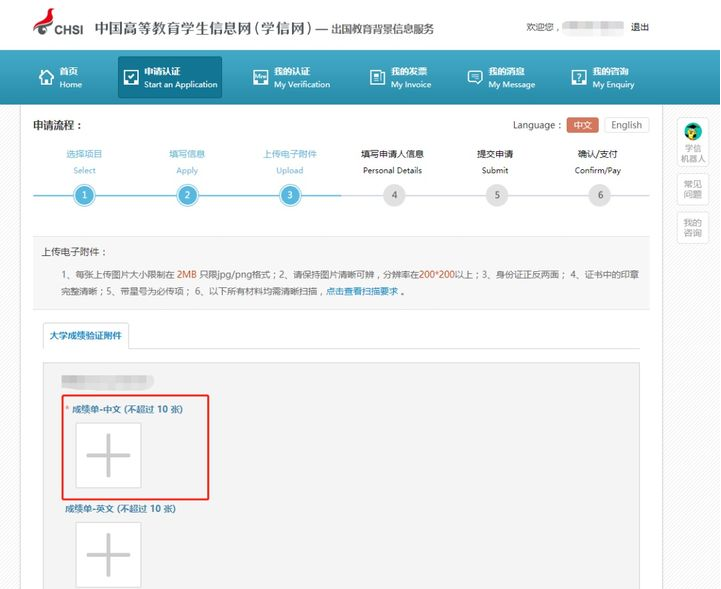The height and width of the screenshot is (589, 721).
Task: Click the 中国高等教育学生信息网 site title
Action: click(x=203, y=28)
